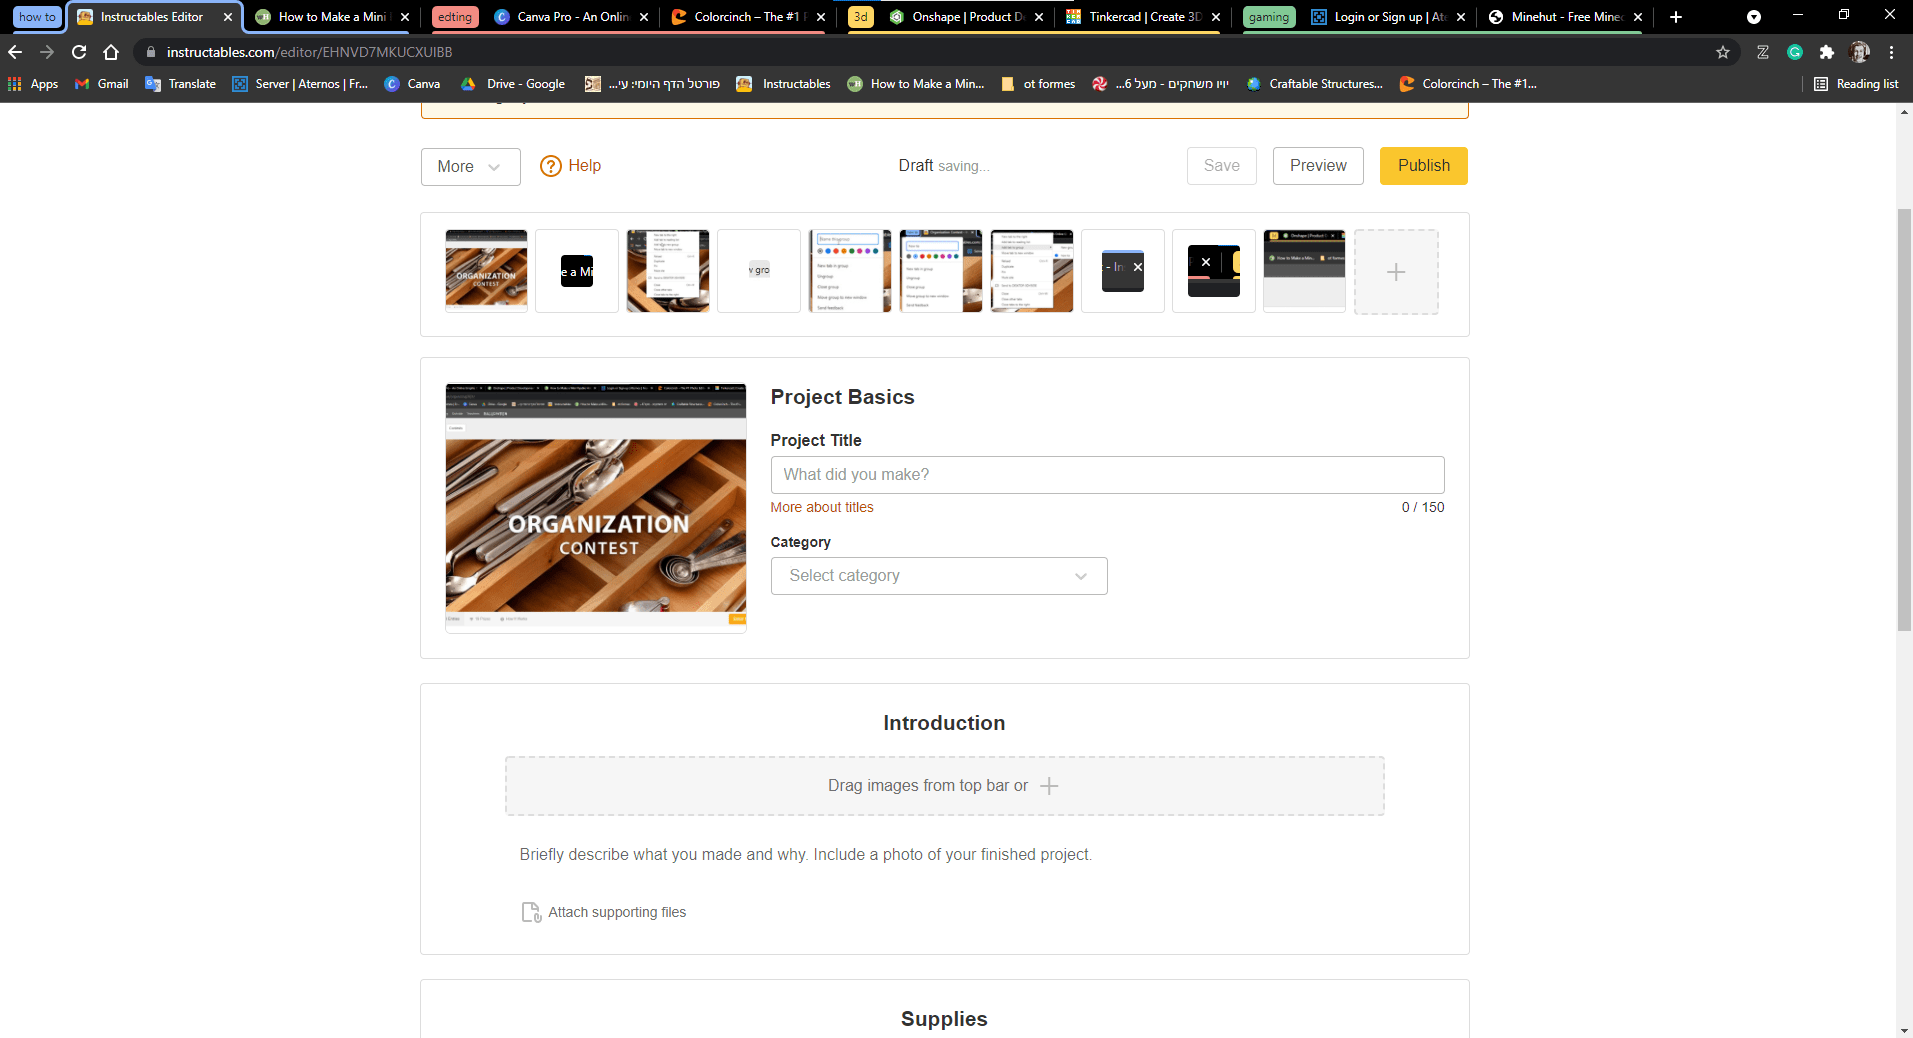Open the Select category dropdown

938,576
